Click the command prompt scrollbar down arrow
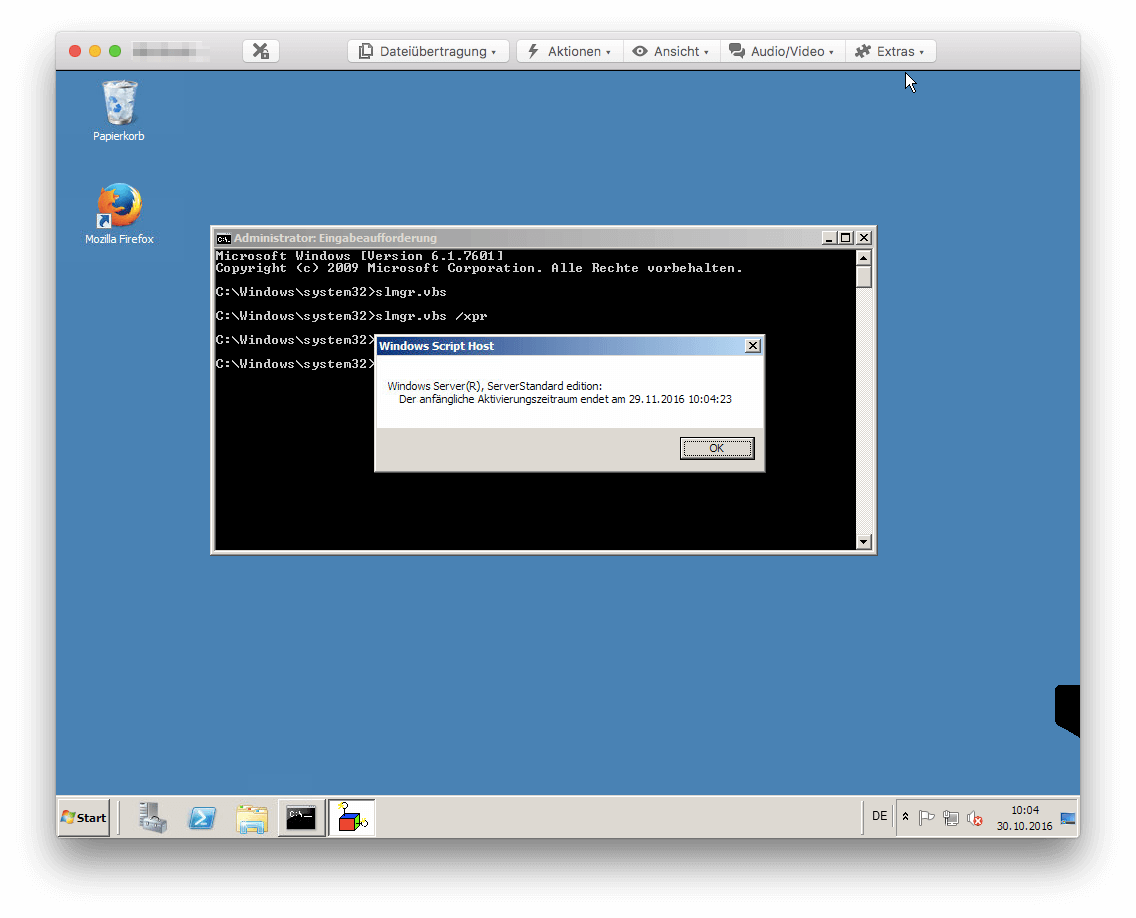 click(864, 542)
